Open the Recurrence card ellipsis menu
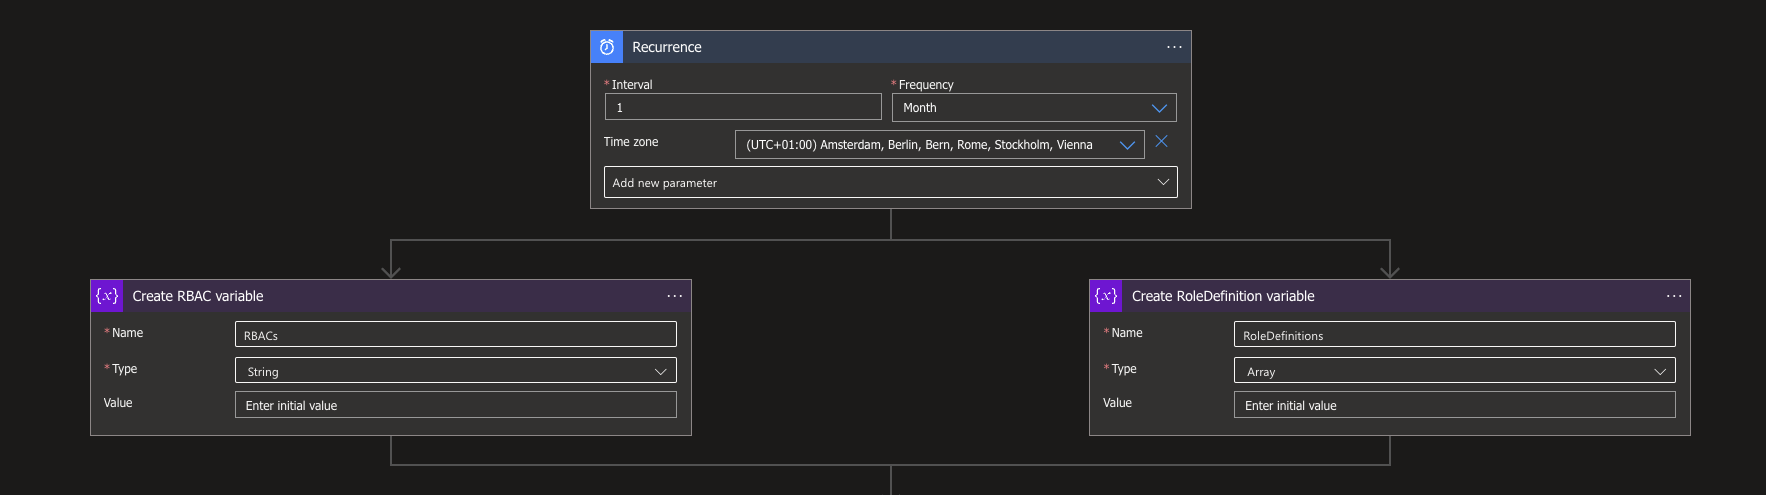The width and height of the screenshot is (1766, 495). [x=1174, y=47]
